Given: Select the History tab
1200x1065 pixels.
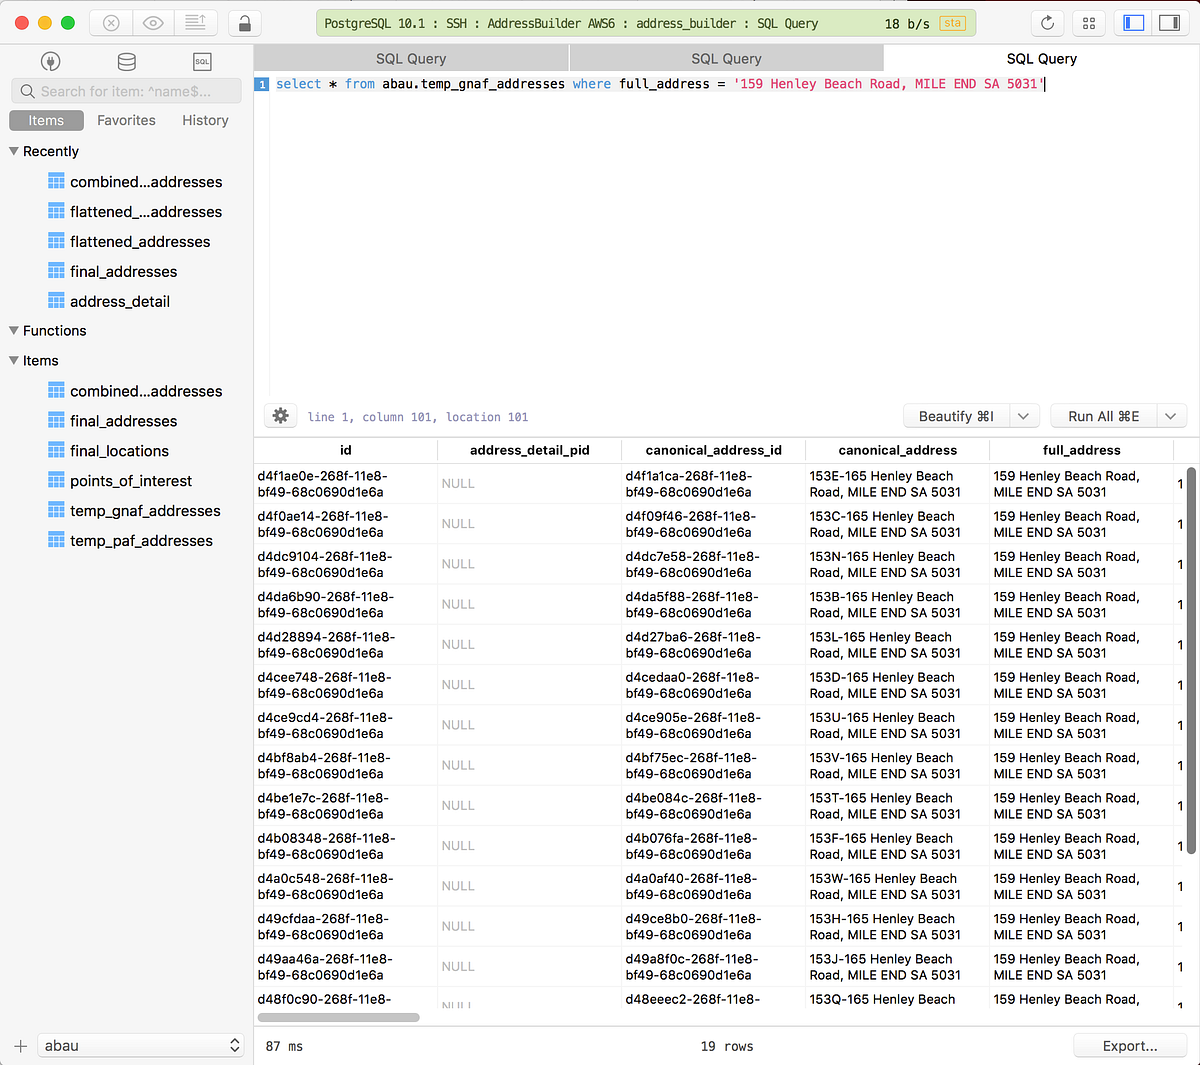Looking at the screenshot, I should click(204, 120).
